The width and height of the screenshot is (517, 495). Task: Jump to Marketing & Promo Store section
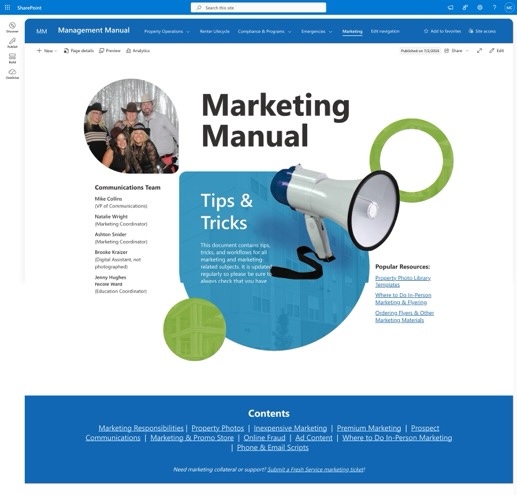[x=192, y=438]
